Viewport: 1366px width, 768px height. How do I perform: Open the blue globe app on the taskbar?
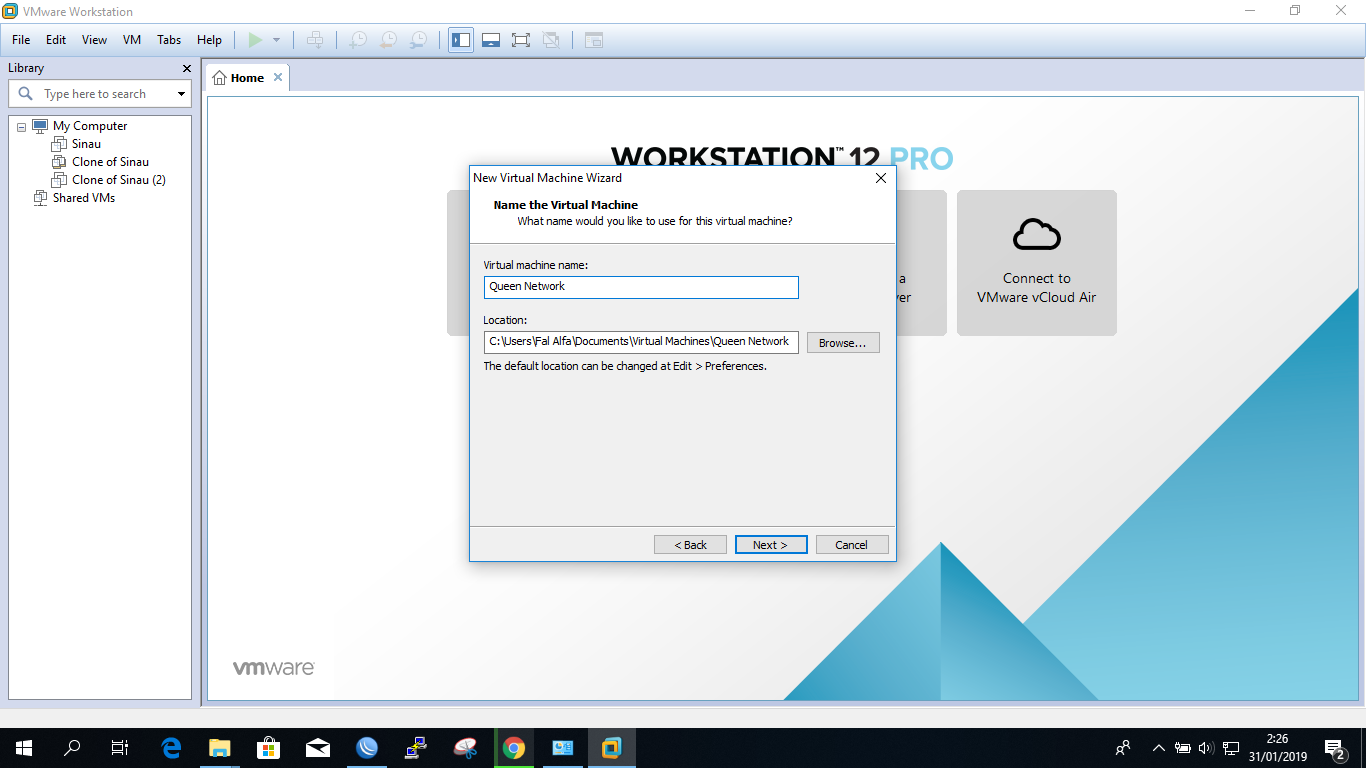(367, 748)
